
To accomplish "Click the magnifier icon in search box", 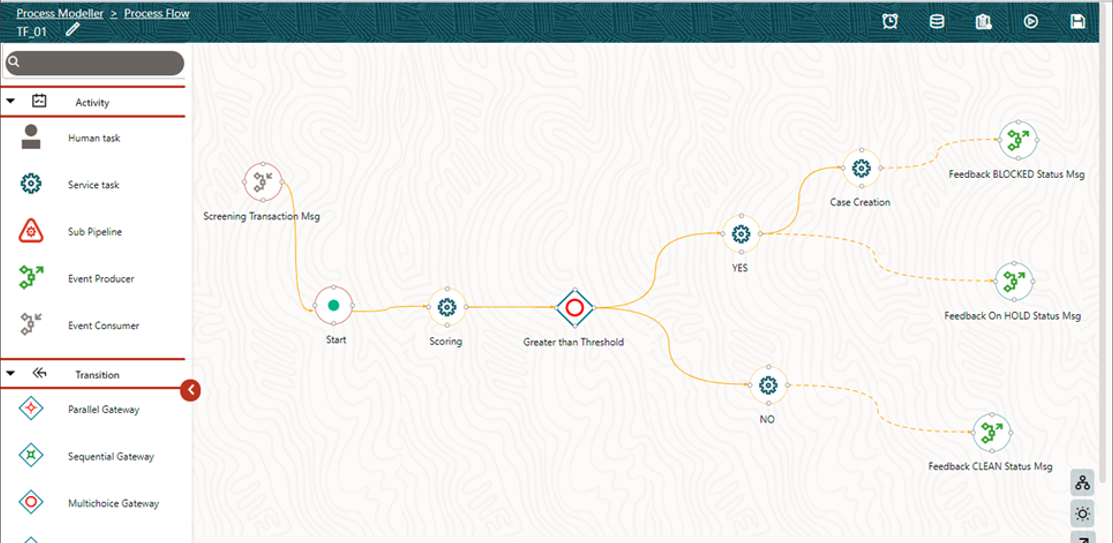I will point(15,62).
